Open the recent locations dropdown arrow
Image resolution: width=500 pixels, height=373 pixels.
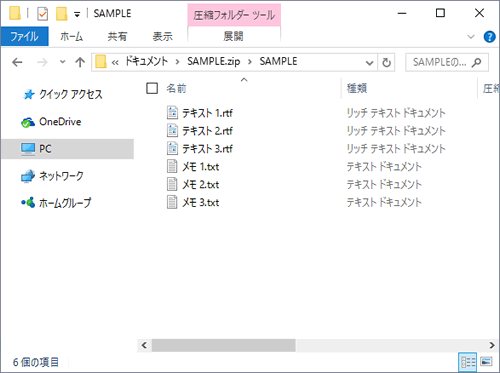tap(62, 62)
